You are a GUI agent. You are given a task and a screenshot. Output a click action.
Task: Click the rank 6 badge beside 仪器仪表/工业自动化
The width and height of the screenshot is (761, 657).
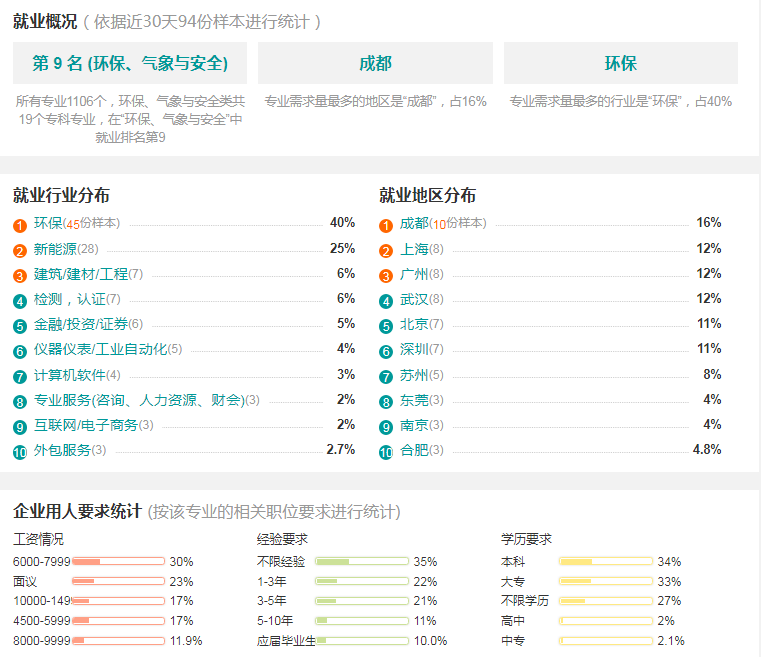(x=19, y=351)
